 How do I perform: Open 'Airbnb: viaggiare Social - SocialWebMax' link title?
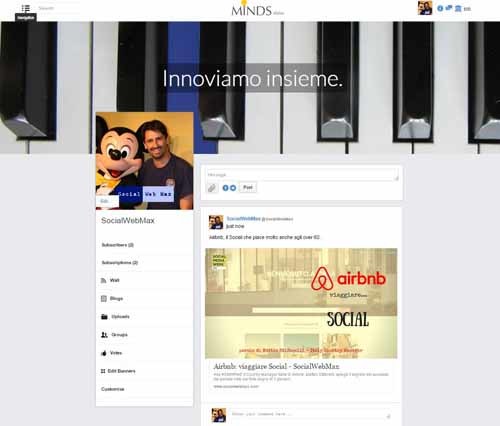(x=276, y=366)
